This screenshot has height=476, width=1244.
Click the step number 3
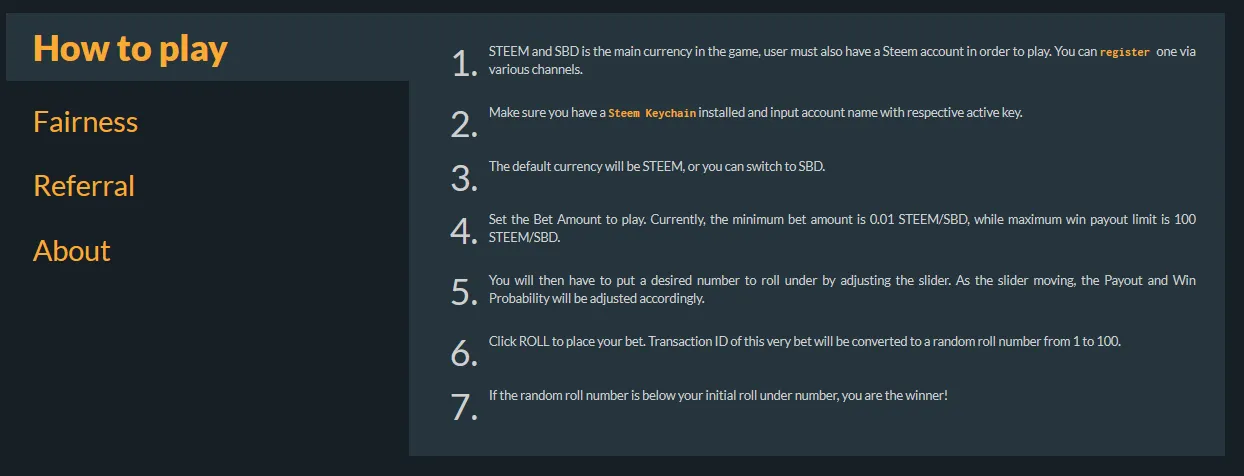[x=464, y=179]
